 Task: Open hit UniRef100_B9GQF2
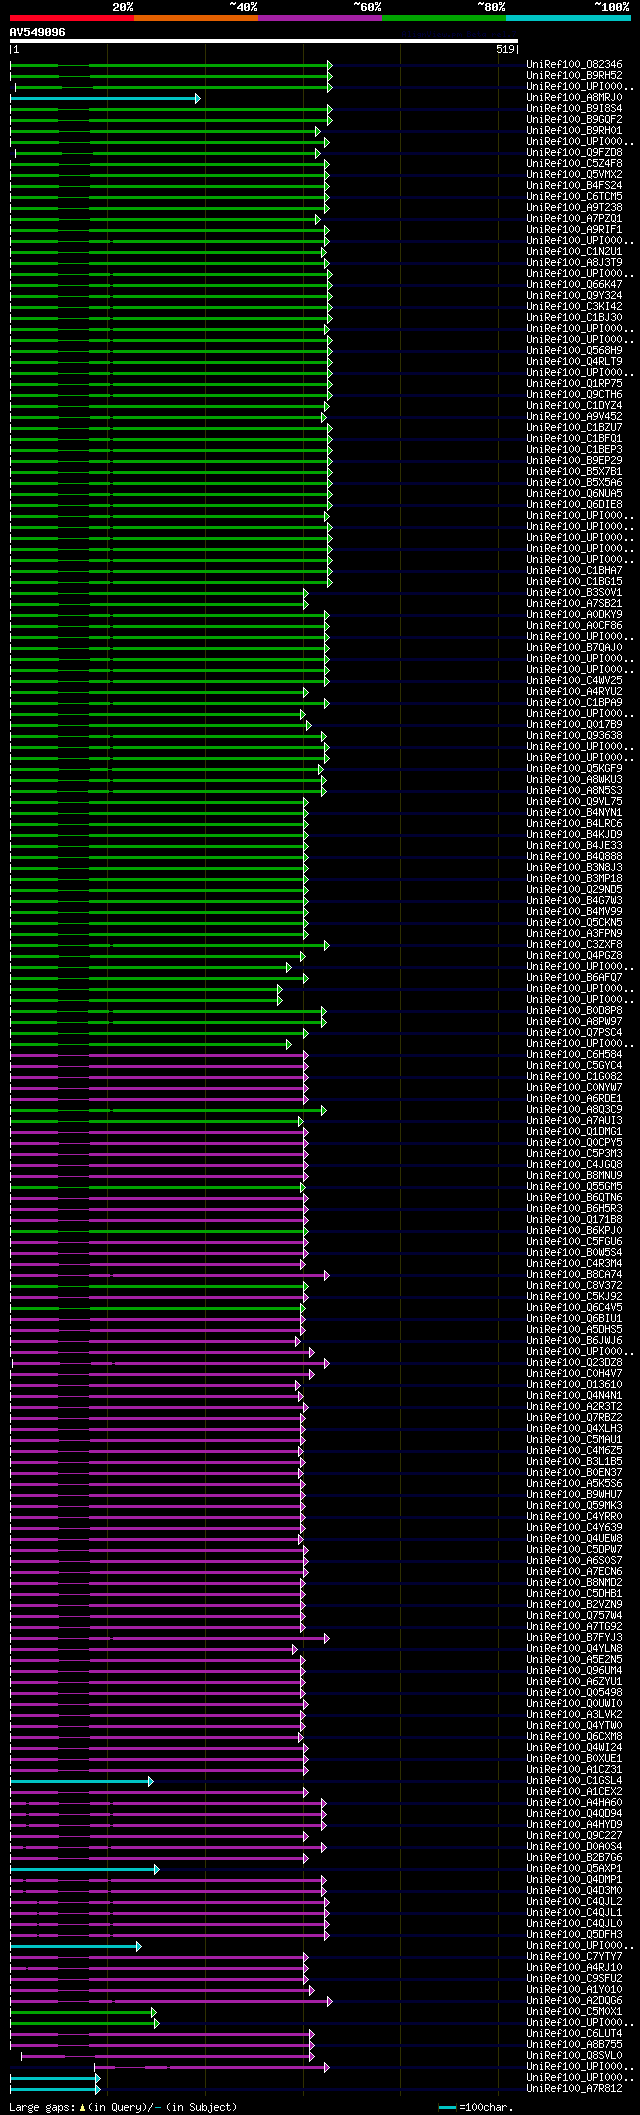click(574, 120)
